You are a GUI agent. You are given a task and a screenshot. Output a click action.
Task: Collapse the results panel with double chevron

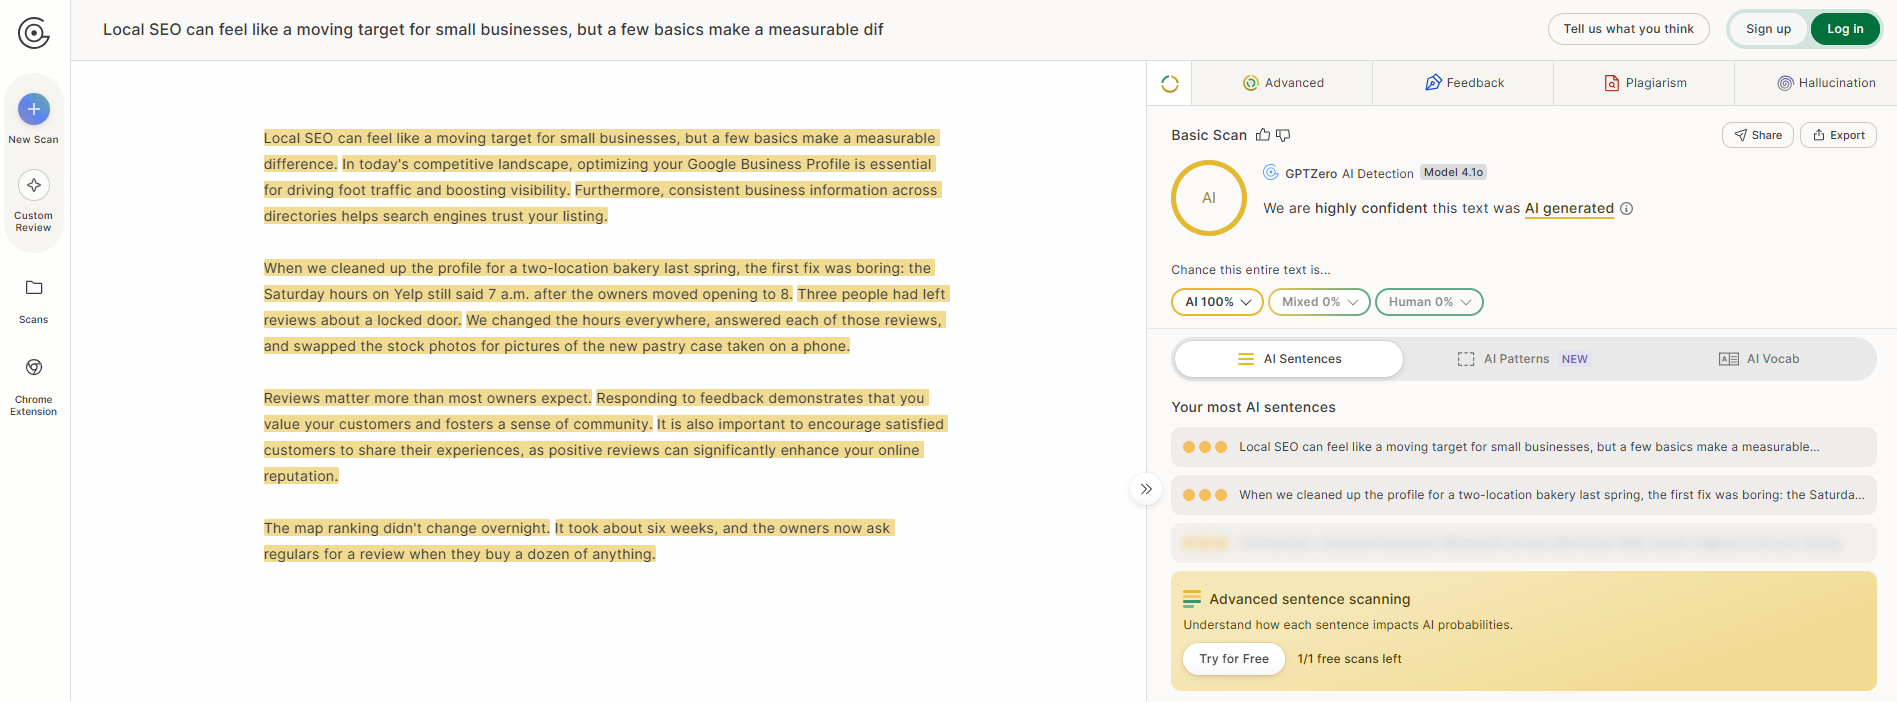(1146, 489)
